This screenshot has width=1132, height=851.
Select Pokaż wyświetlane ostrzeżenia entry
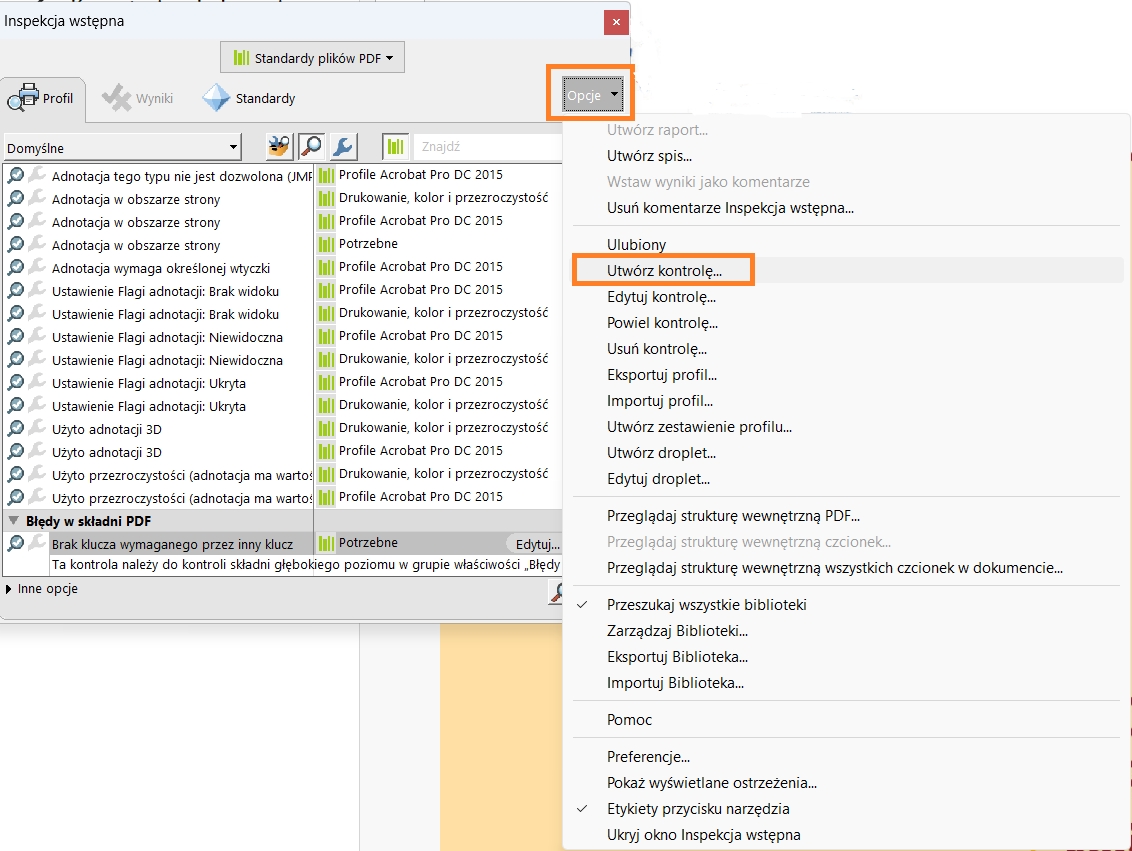pos(712,782)
